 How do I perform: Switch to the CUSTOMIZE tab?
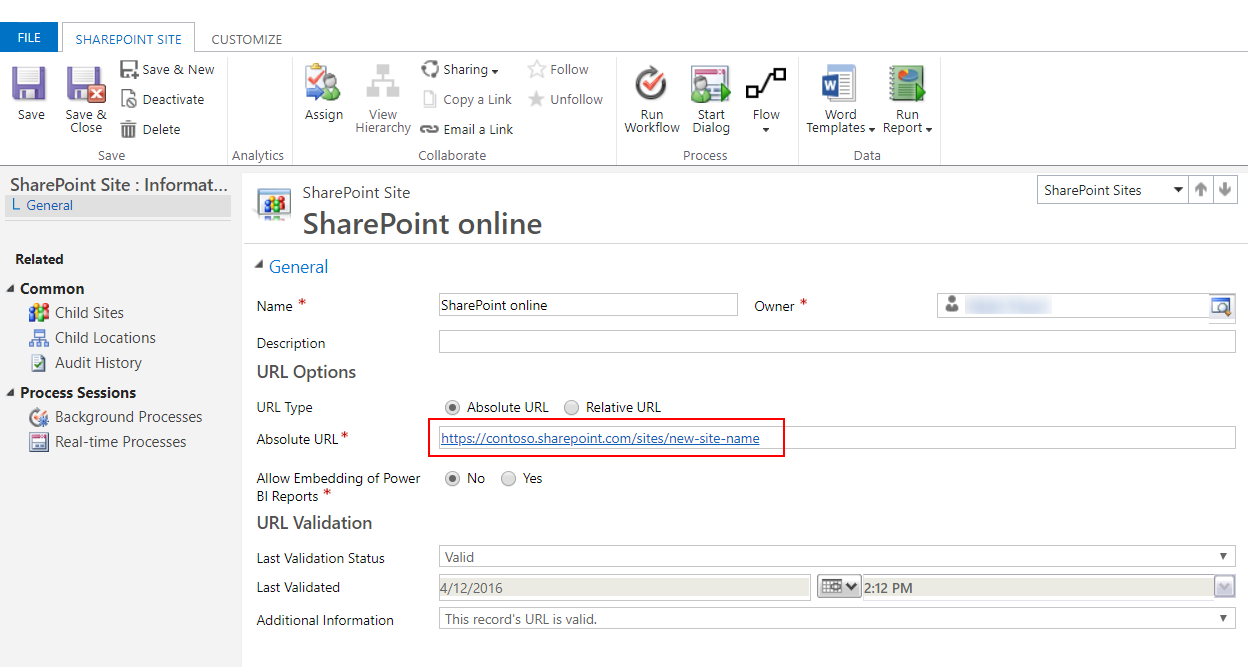pyautogui.click(x=246, y=37)
